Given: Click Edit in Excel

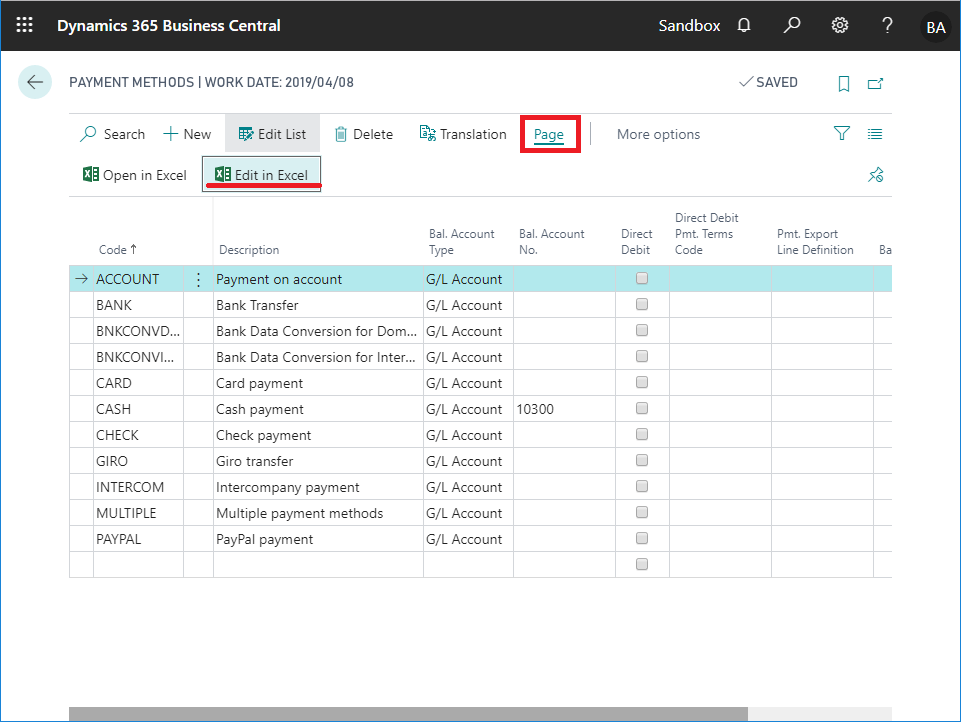Looking at the screenshot, I should pos(262,175).
